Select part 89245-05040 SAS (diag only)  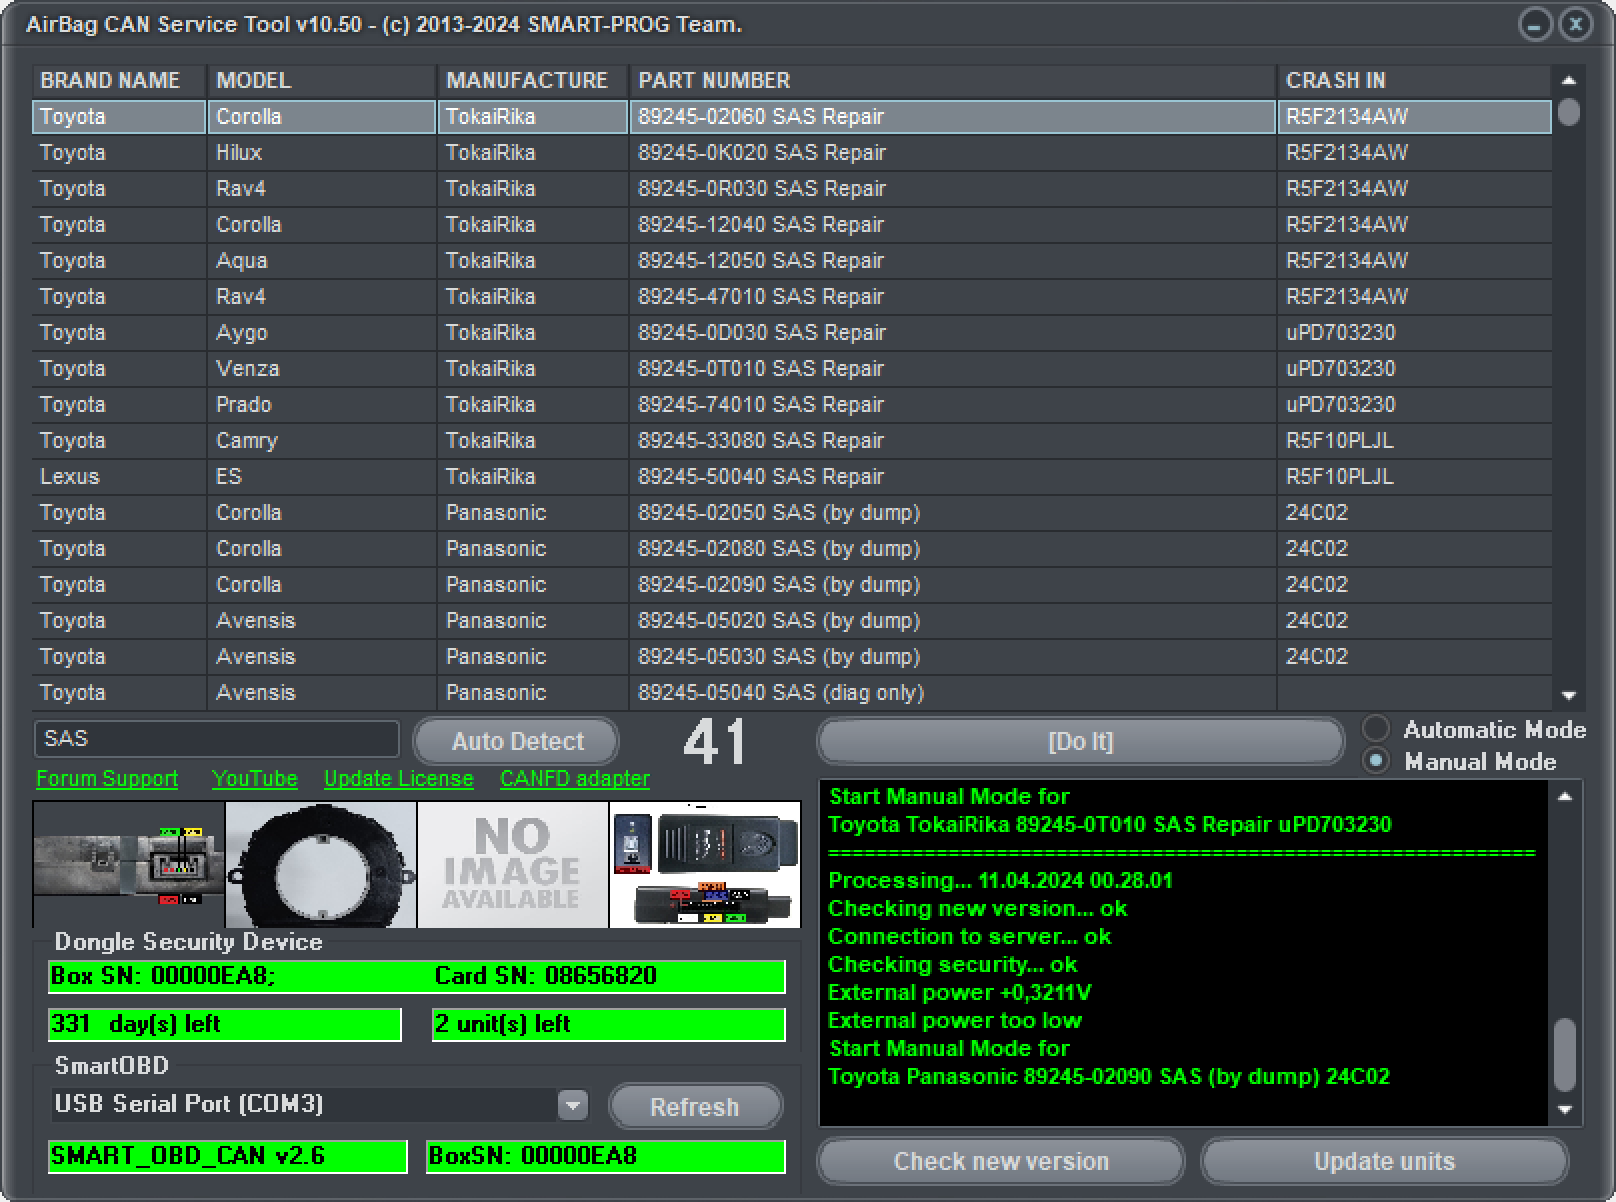point(792,692)
